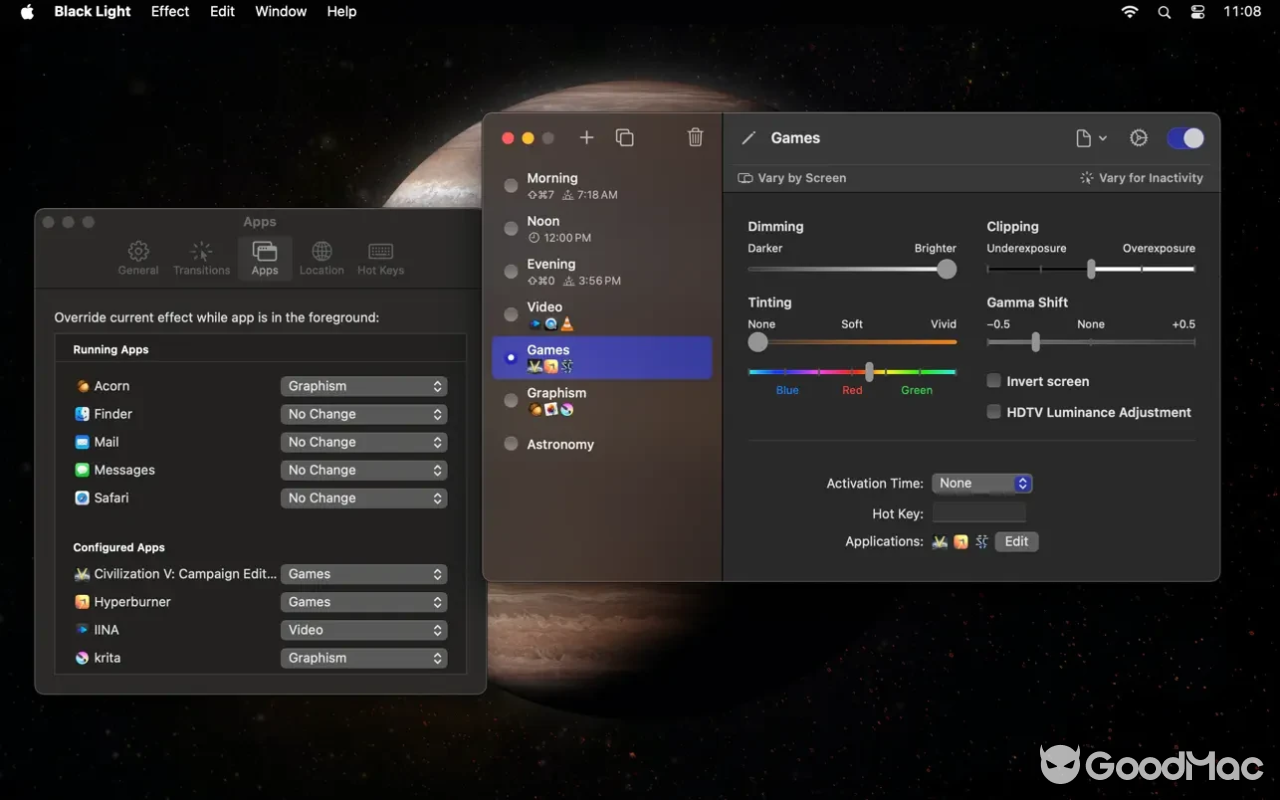Screen dimensions: 1280x800
Task: Open the Activation Time dropdown
Action: [x=981, y=483]
